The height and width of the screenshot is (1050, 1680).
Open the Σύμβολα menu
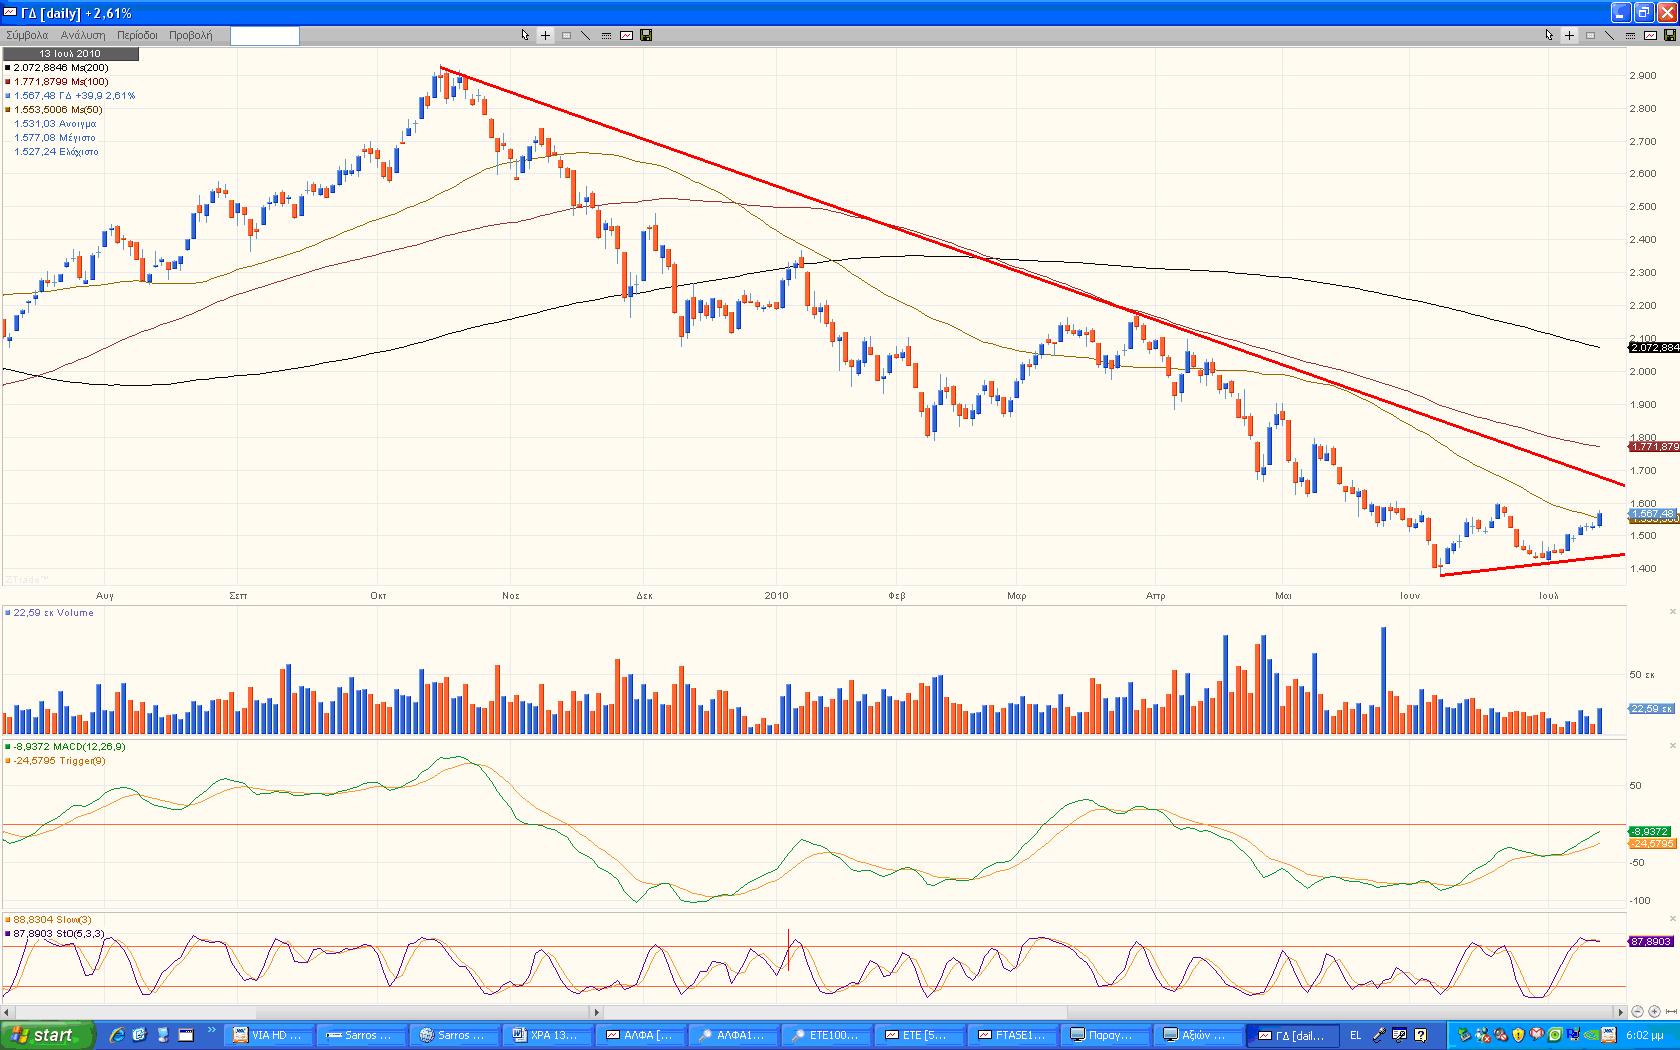point(27,35)
